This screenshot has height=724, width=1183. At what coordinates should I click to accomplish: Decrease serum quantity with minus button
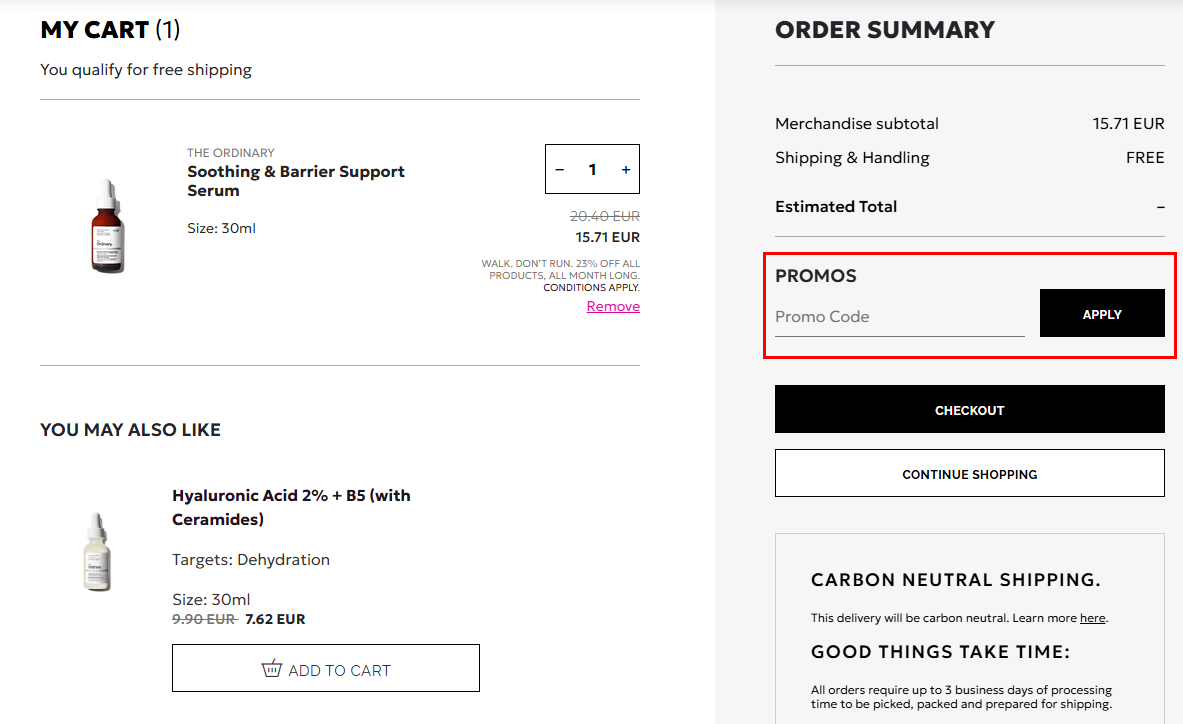560,170
